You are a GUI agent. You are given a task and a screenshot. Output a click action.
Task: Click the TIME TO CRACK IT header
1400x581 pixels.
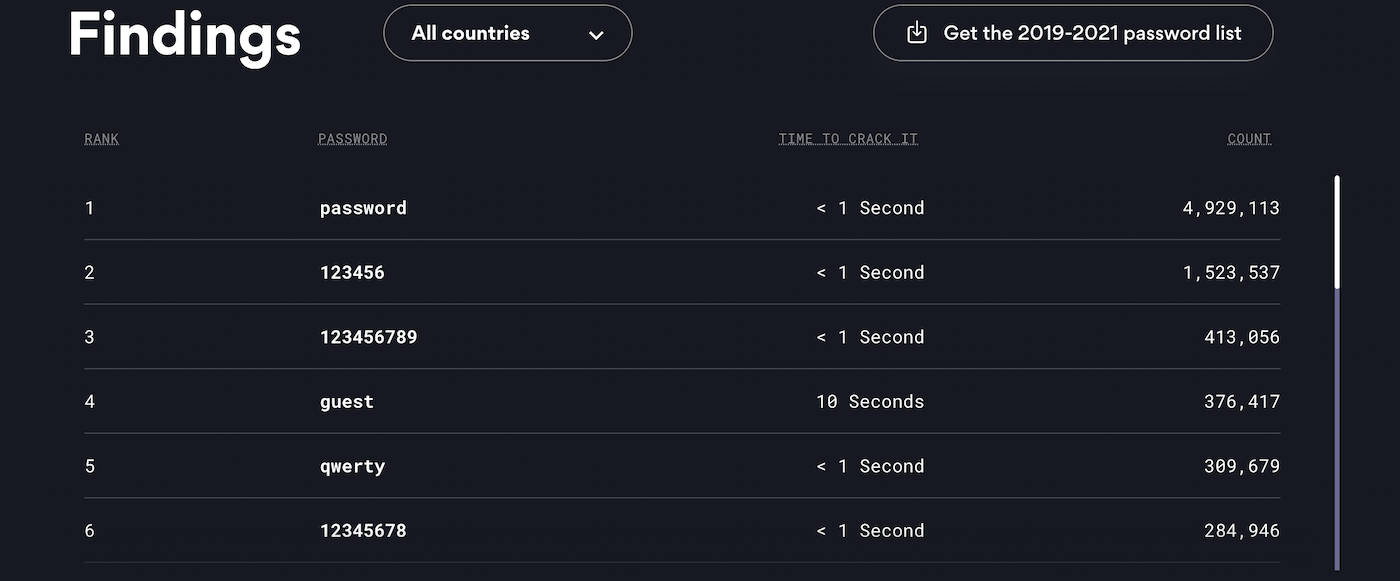coord(848,139)
